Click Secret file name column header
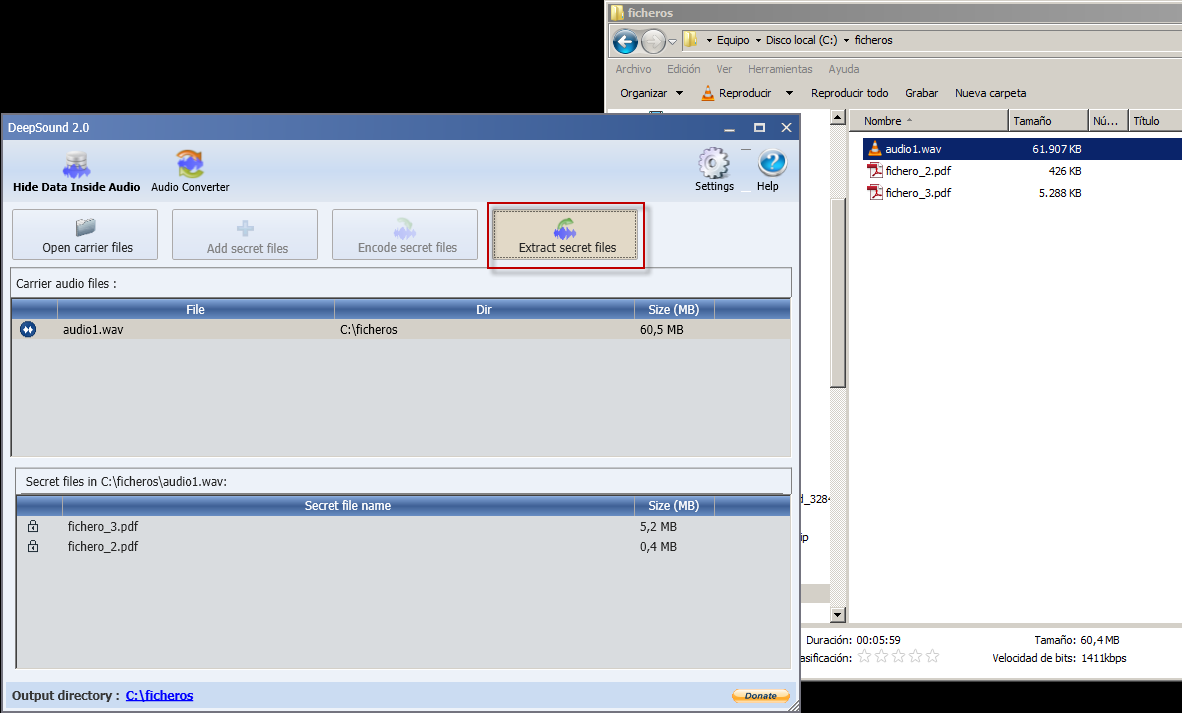 pos(348,506)
